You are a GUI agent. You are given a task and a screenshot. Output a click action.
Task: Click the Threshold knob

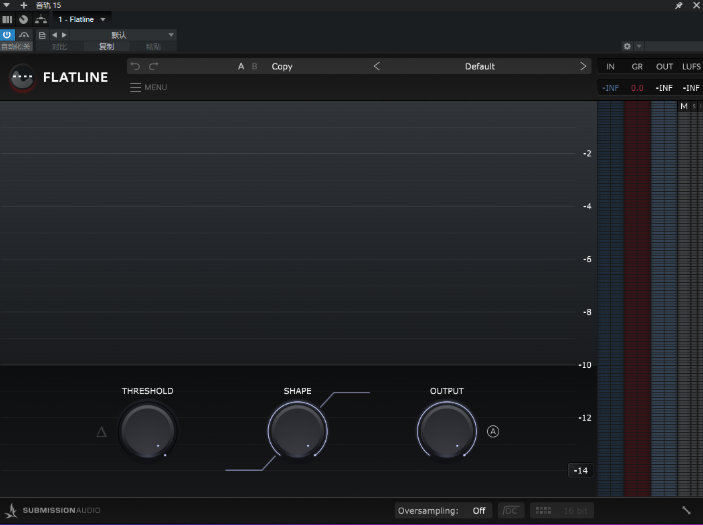click(147, 431)
